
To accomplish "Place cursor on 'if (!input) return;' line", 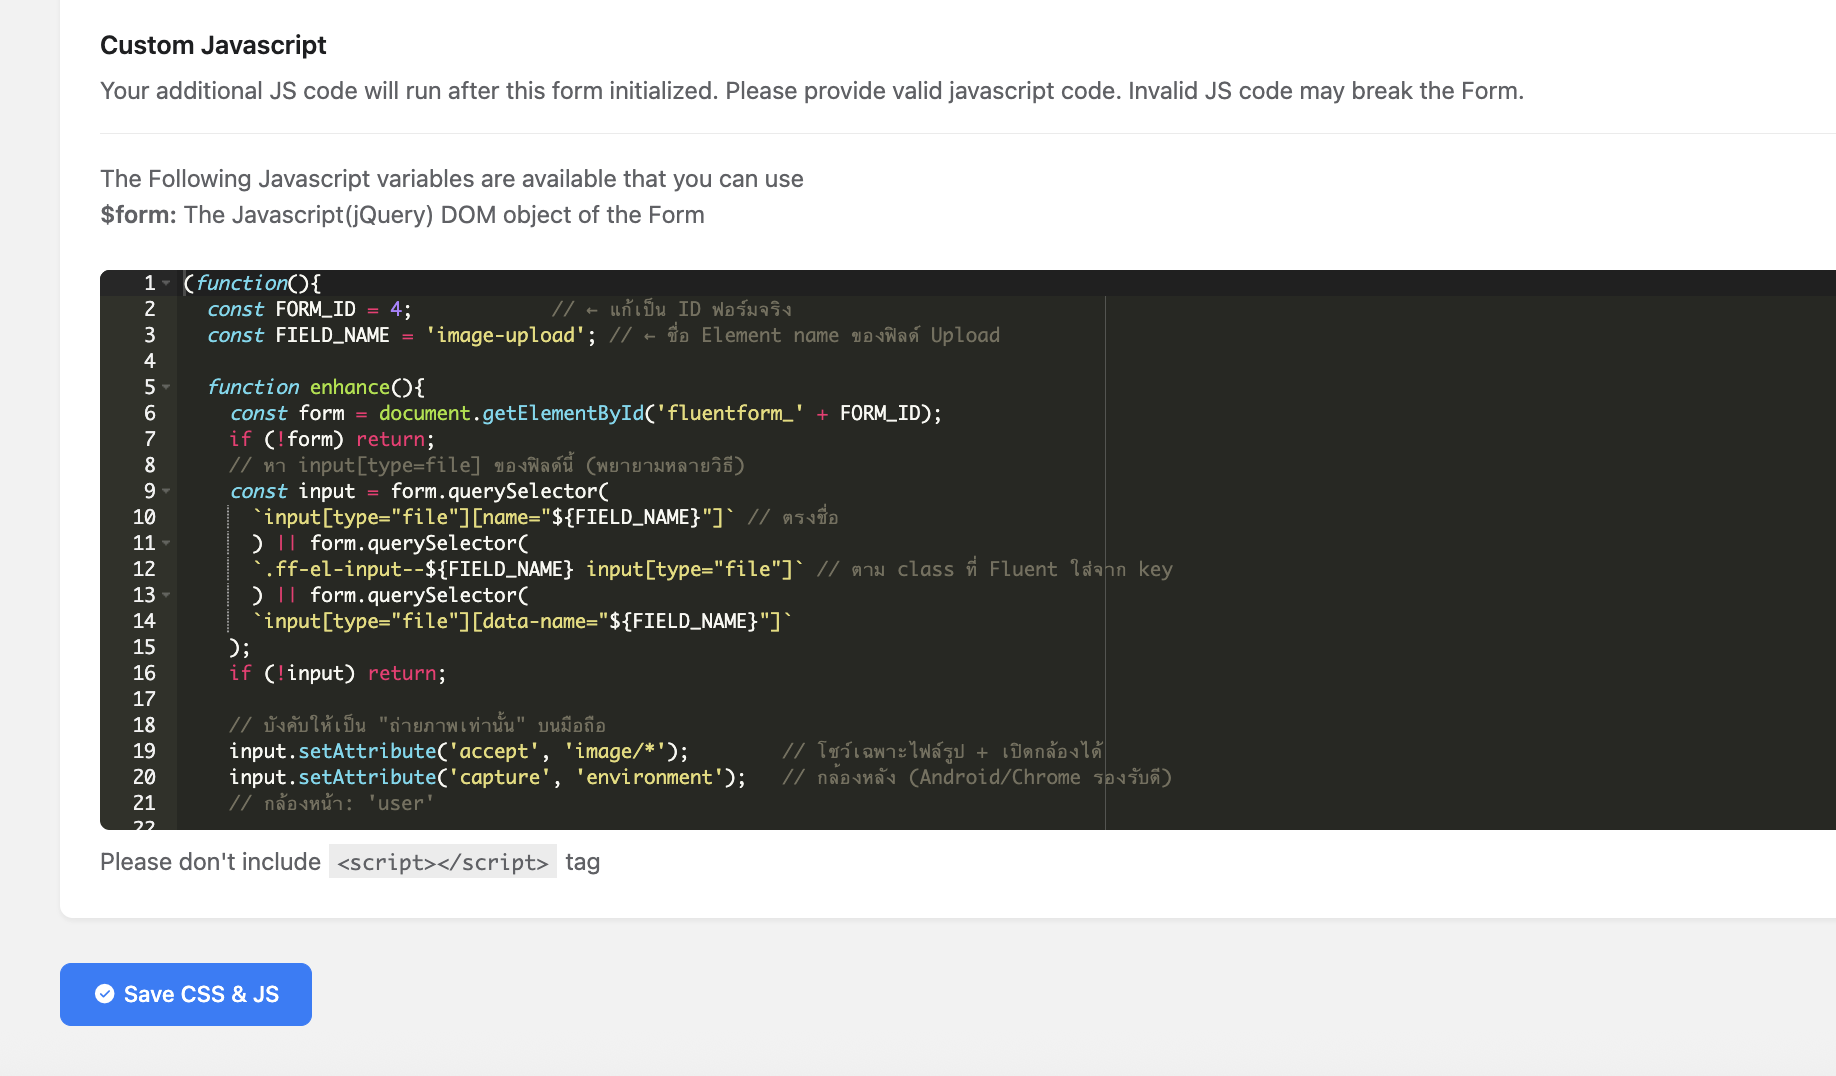I will click(337, 674).
